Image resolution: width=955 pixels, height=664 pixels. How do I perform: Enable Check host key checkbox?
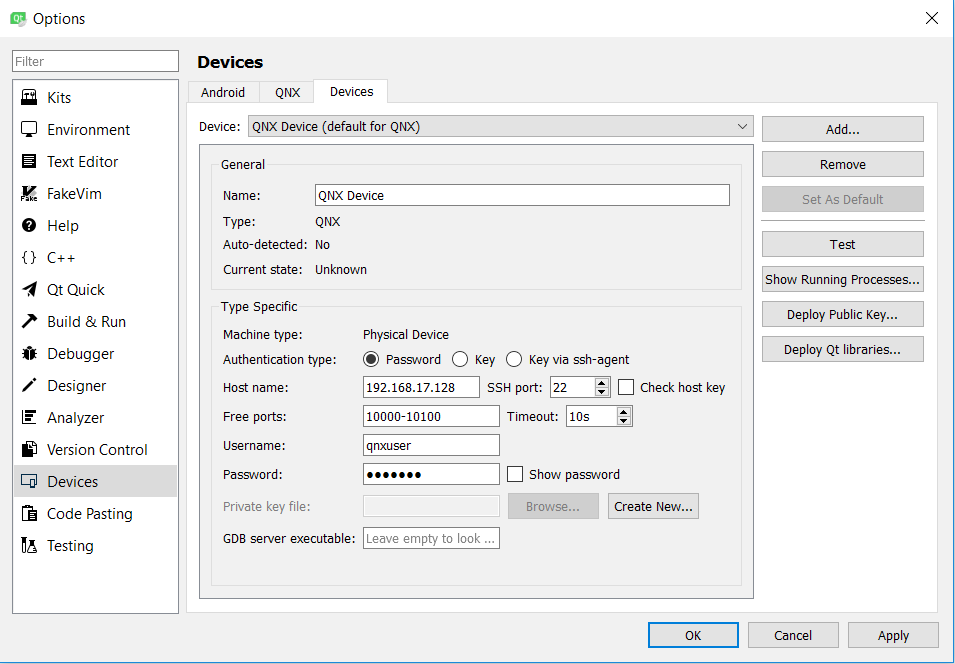click(x=626, y=387)
